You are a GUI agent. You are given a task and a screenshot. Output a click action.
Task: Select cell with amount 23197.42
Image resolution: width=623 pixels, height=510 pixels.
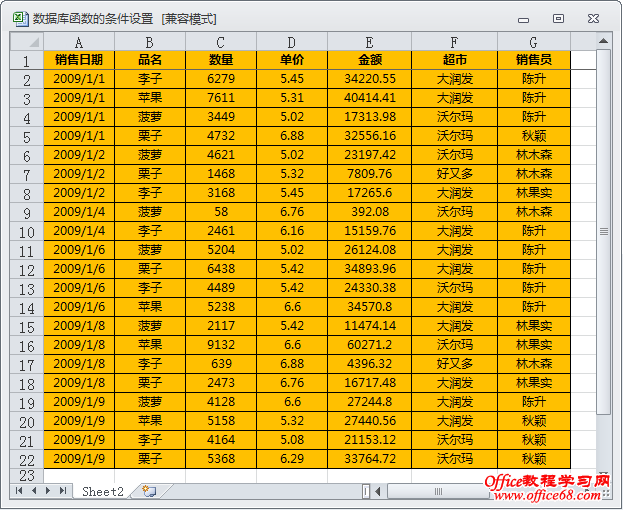pyautogui.click(x=370, y=155)
